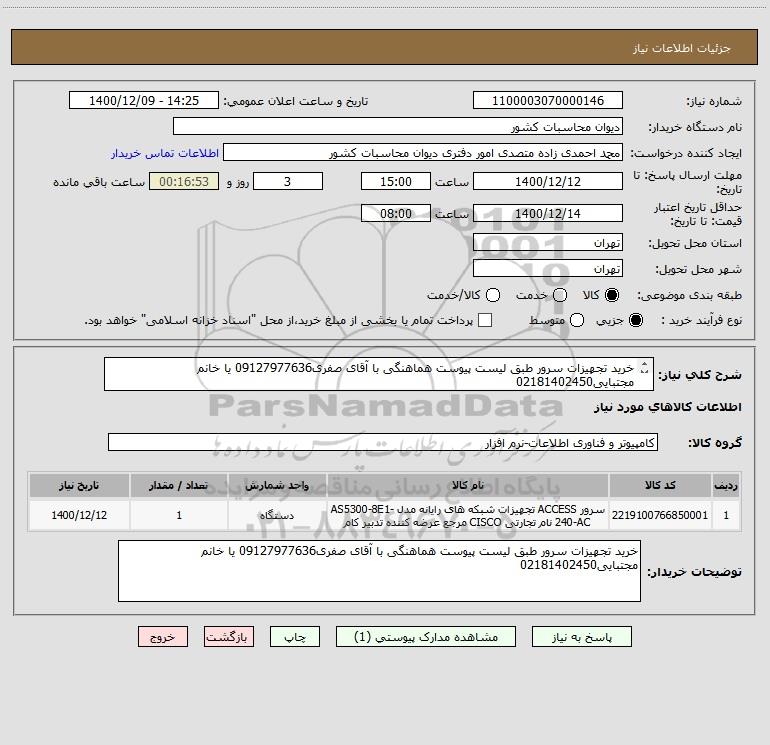Click the سرور ACCESS product name cell
This screenshot has height=745, width=770.
point(468,515)
